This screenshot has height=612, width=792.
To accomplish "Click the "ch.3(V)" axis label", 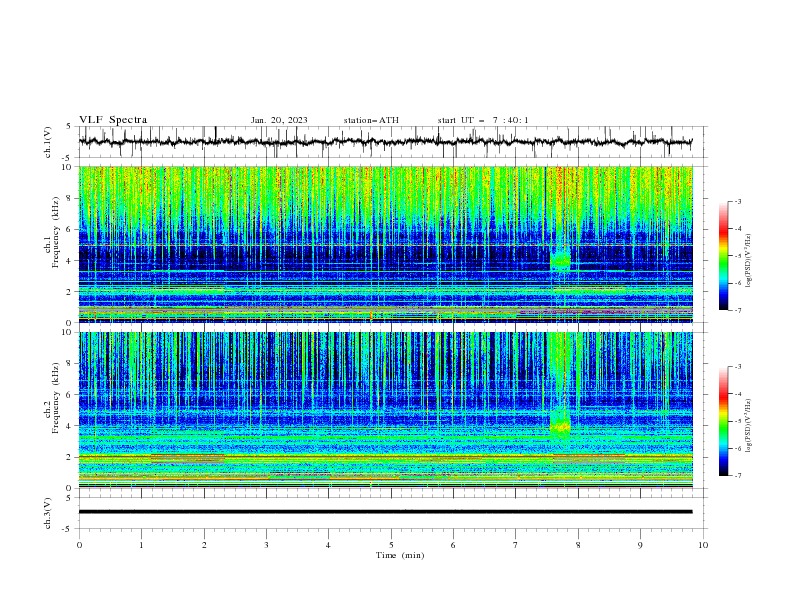I will (x=48, y=513).
